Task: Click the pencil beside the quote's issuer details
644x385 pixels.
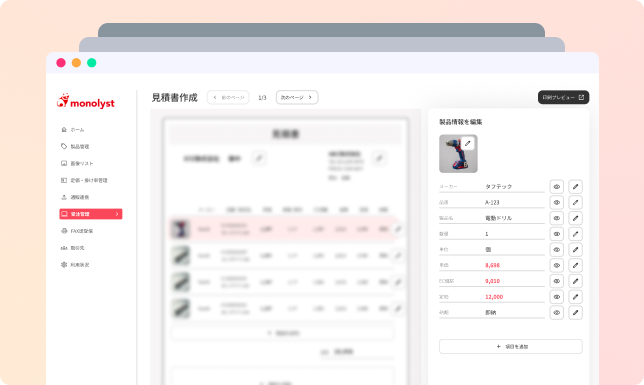Action: tap(379, 158)
